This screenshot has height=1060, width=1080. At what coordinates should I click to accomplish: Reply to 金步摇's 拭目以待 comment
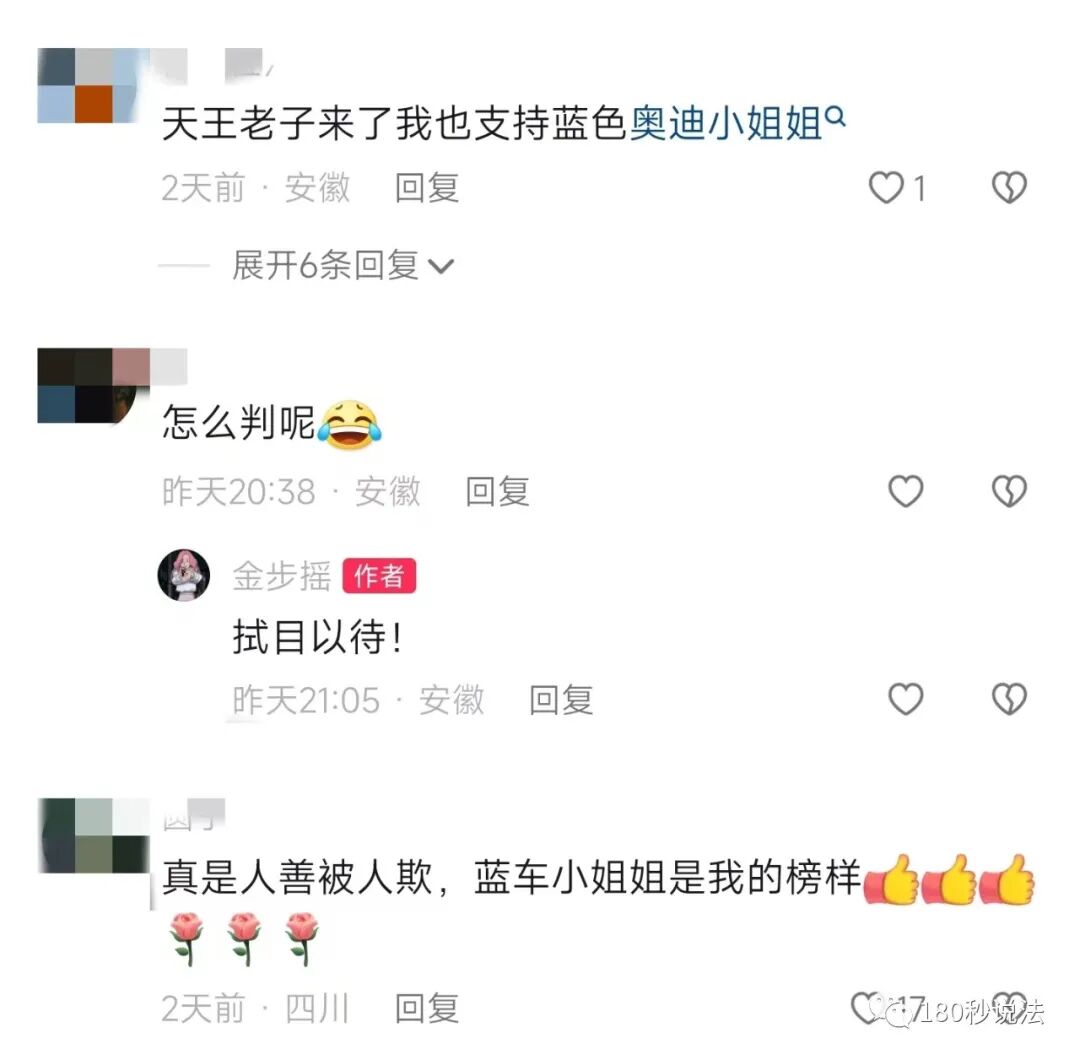point(561,700)
